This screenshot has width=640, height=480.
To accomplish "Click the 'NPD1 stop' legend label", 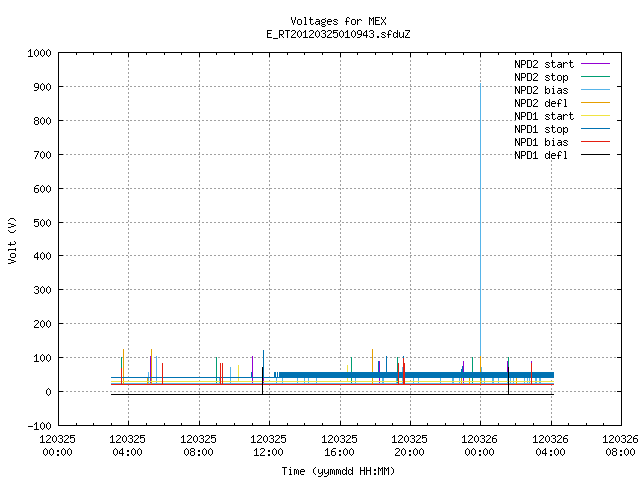I will (x=541, y=129).
